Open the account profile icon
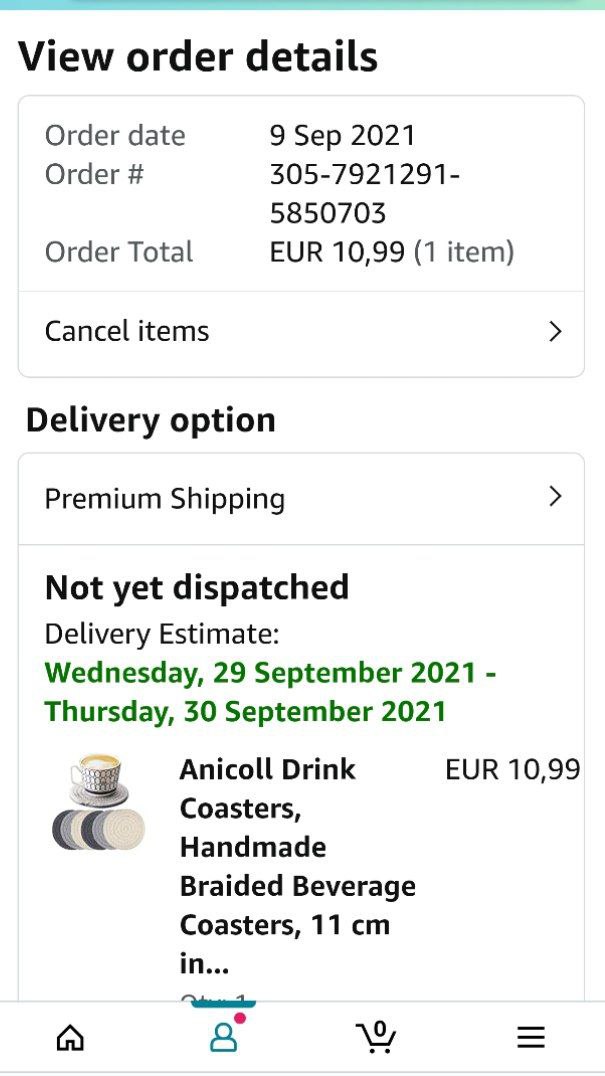 (223, 1038)
